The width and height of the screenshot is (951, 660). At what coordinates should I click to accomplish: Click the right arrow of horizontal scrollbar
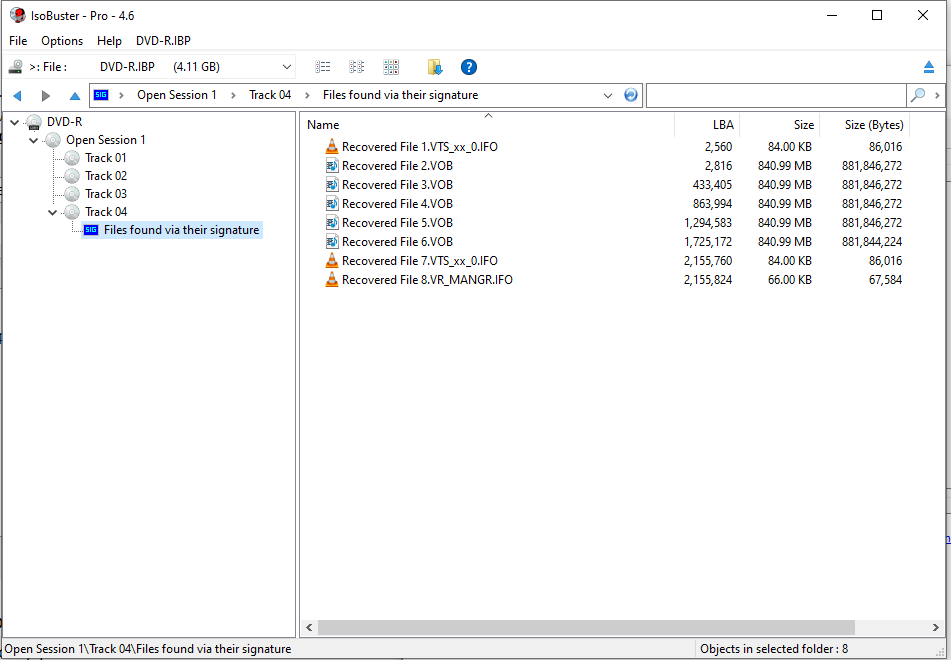(935, 627)
